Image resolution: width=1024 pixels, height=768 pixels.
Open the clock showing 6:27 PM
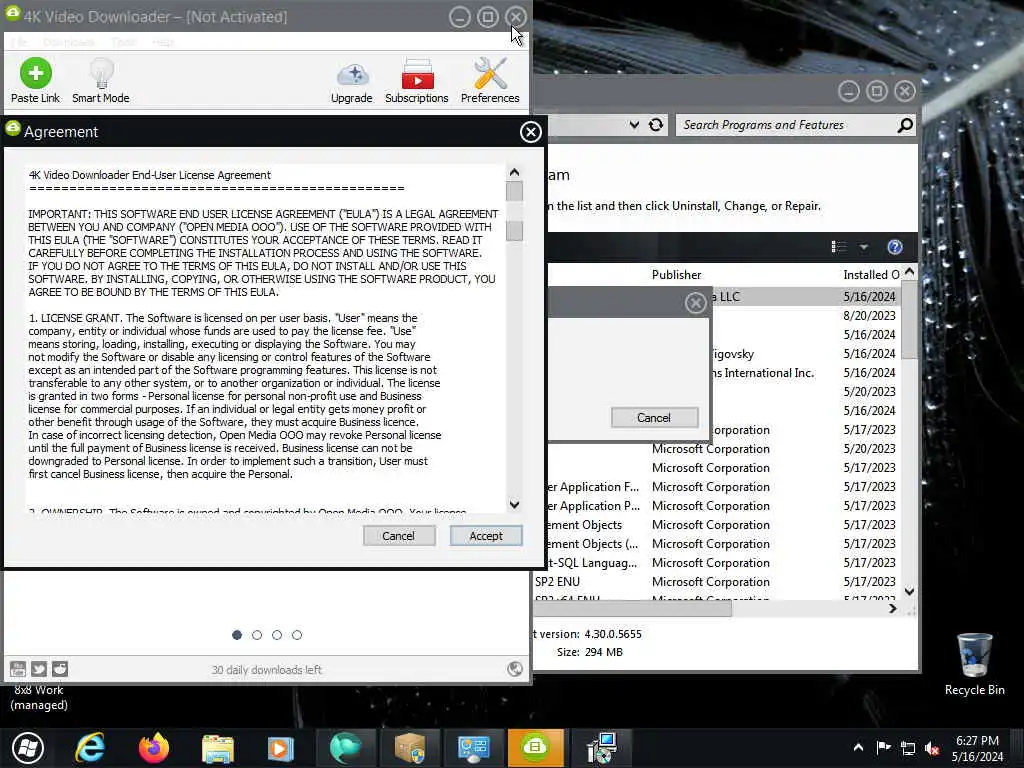(x=978, y=748)
